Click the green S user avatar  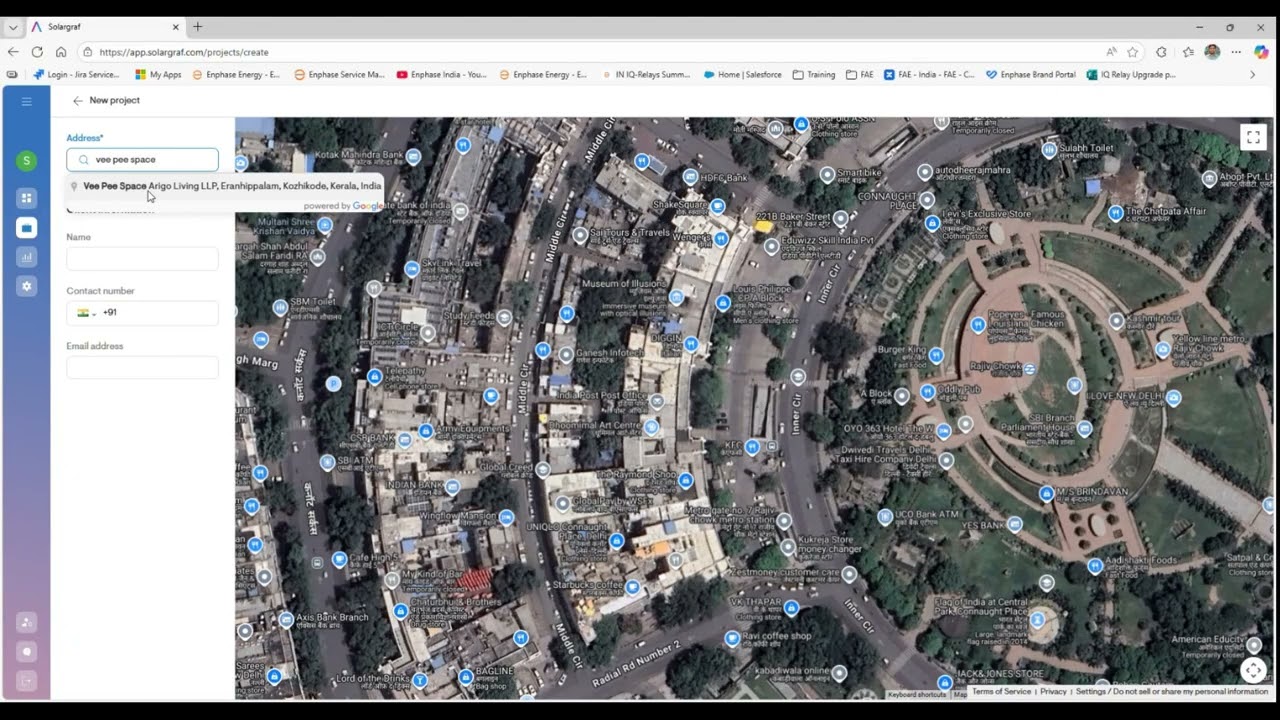(27, 160)
